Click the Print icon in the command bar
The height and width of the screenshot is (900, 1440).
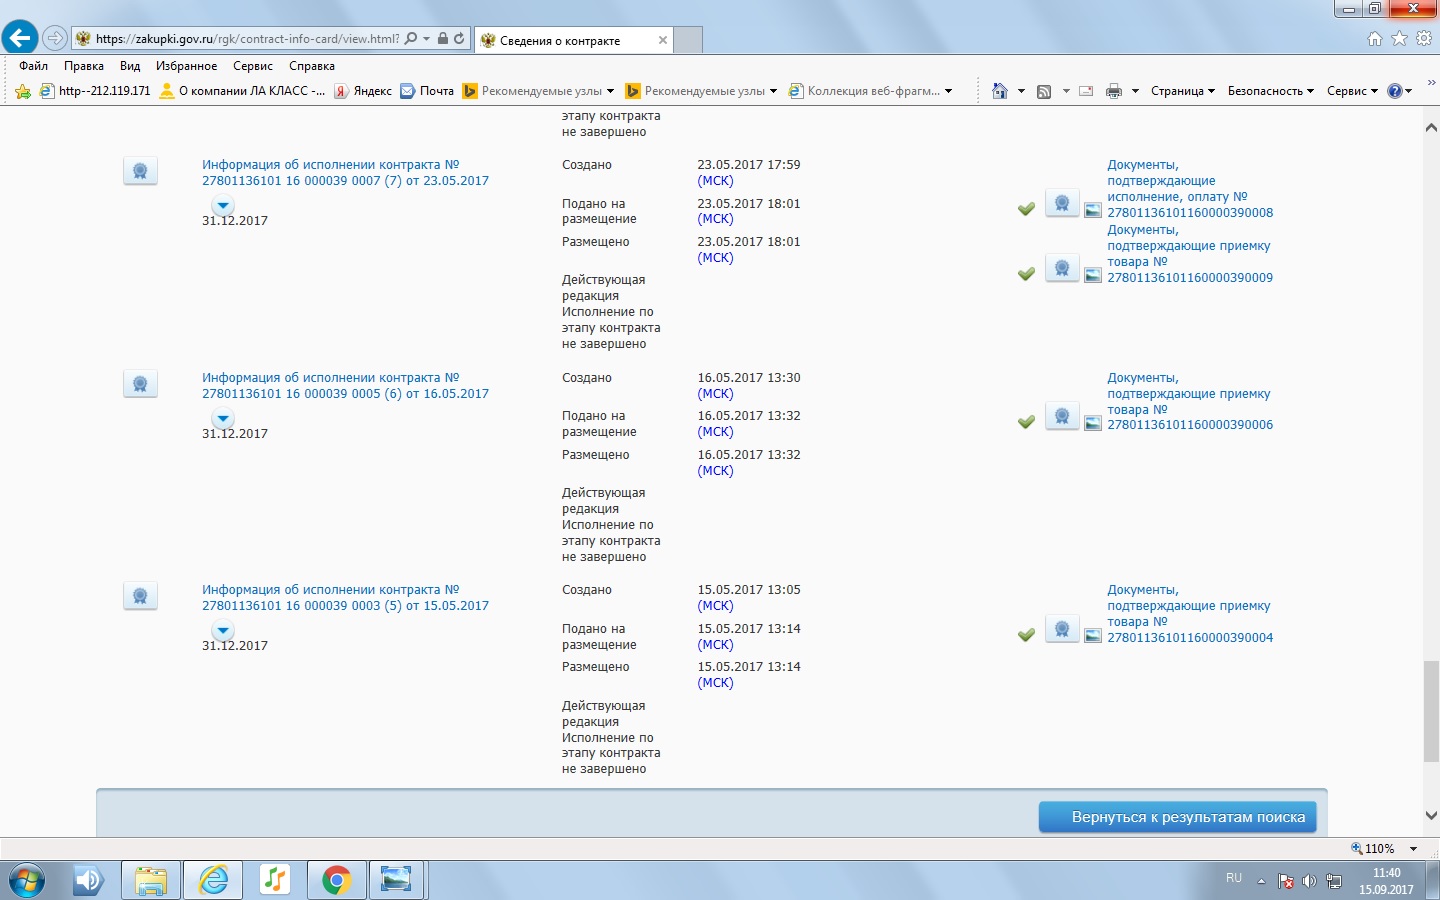pos(1114,91)
